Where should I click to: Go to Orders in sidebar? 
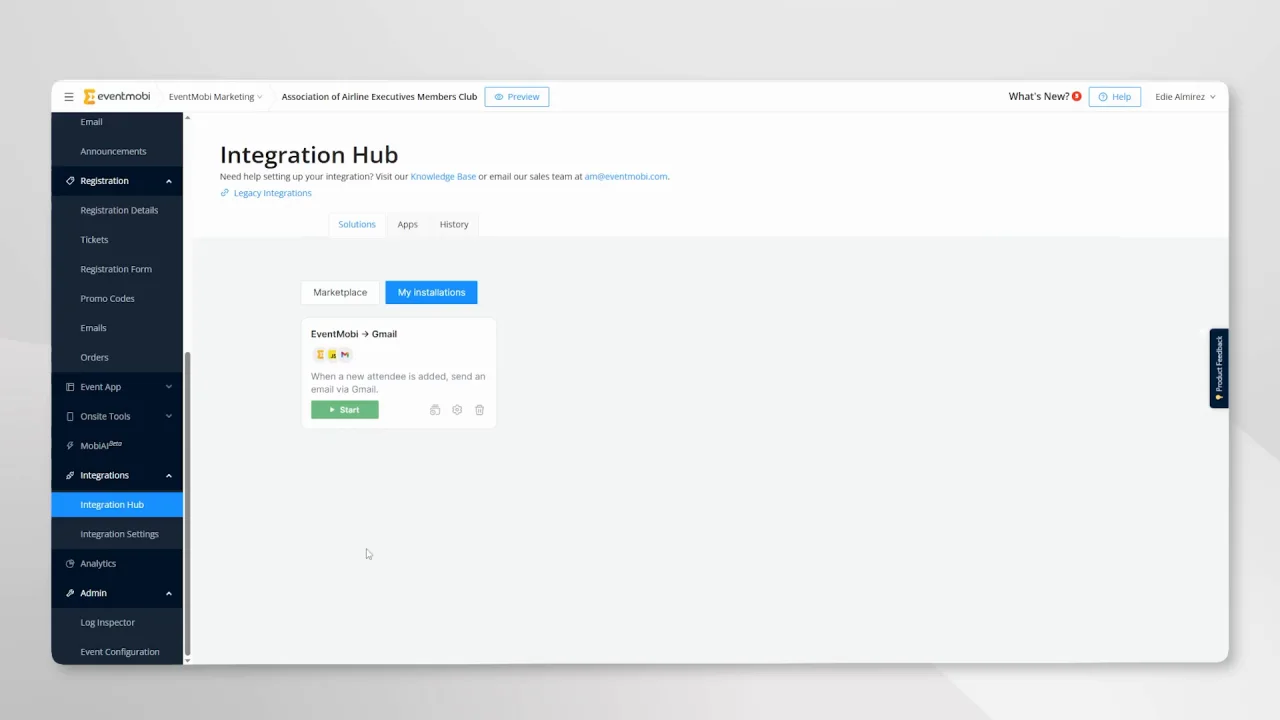[117, 357]
